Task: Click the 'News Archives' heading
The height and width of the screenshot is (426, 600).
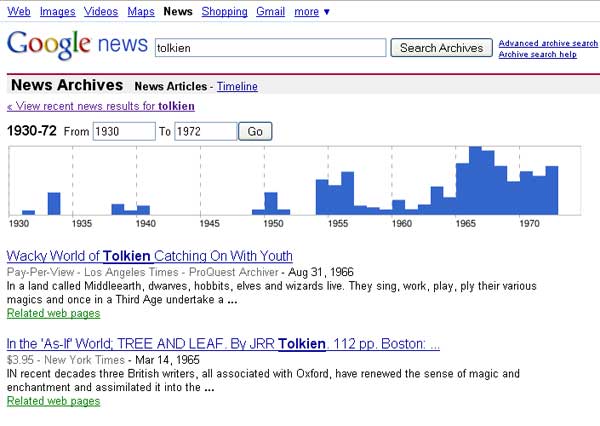Action: click(x=67, y=85)
